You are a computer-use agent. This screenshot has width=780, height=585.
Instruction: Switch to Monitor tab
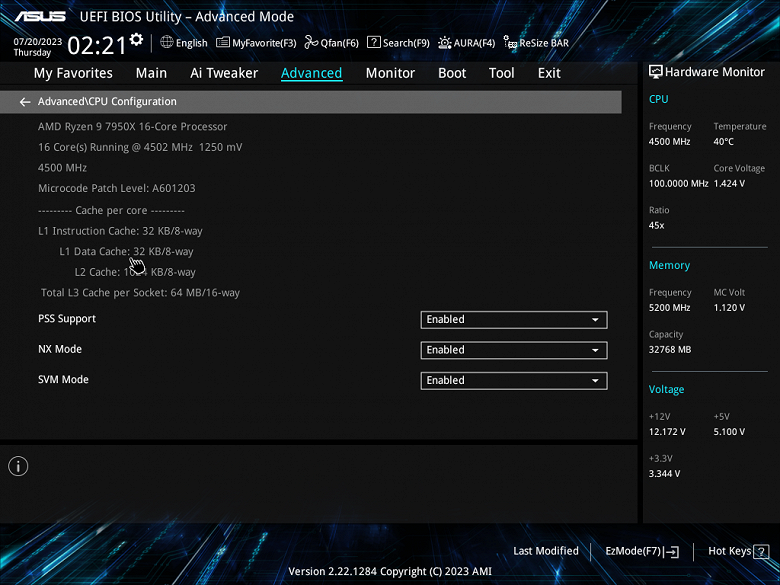(x=390, y=73)
